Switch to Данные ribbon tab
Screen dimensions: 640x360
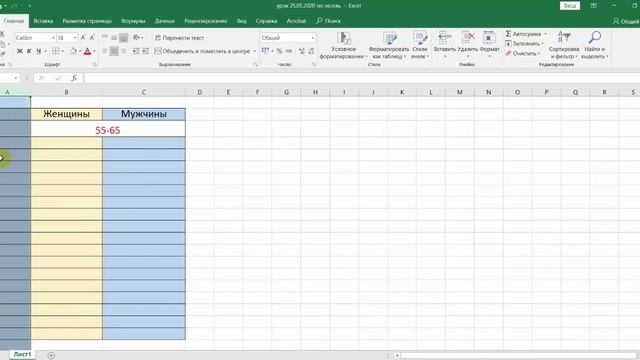tap(164, 21)
